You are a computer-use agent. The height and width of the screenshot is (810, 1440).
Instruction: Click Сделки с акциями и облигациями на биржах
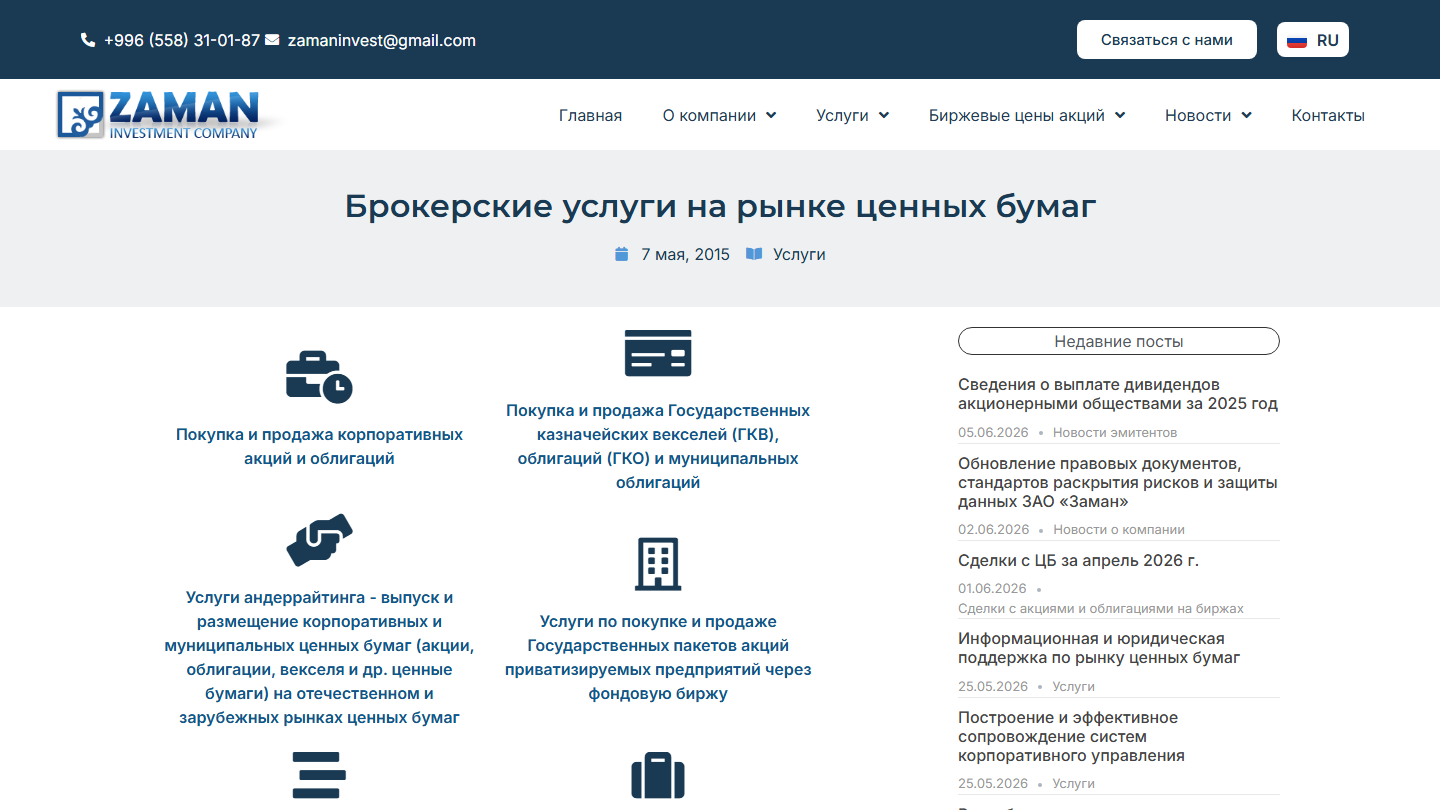pos(1101,608)
